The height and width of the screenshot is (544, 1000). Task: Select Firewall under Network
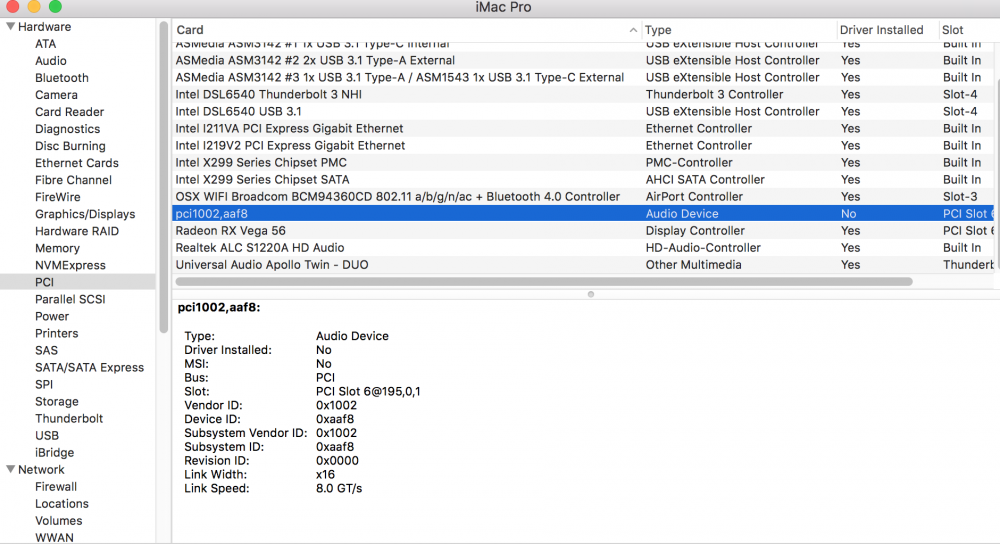click(x=56, y=487)
